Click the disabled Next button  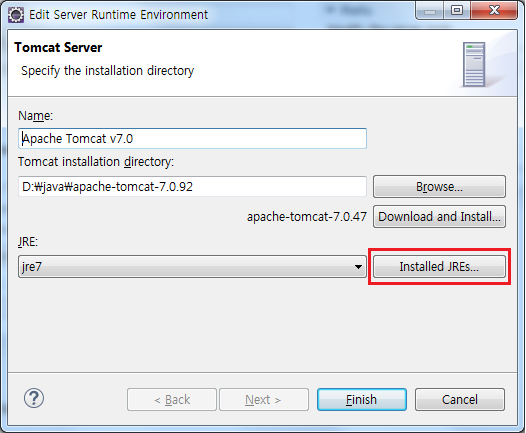click(x=264, y=399)
